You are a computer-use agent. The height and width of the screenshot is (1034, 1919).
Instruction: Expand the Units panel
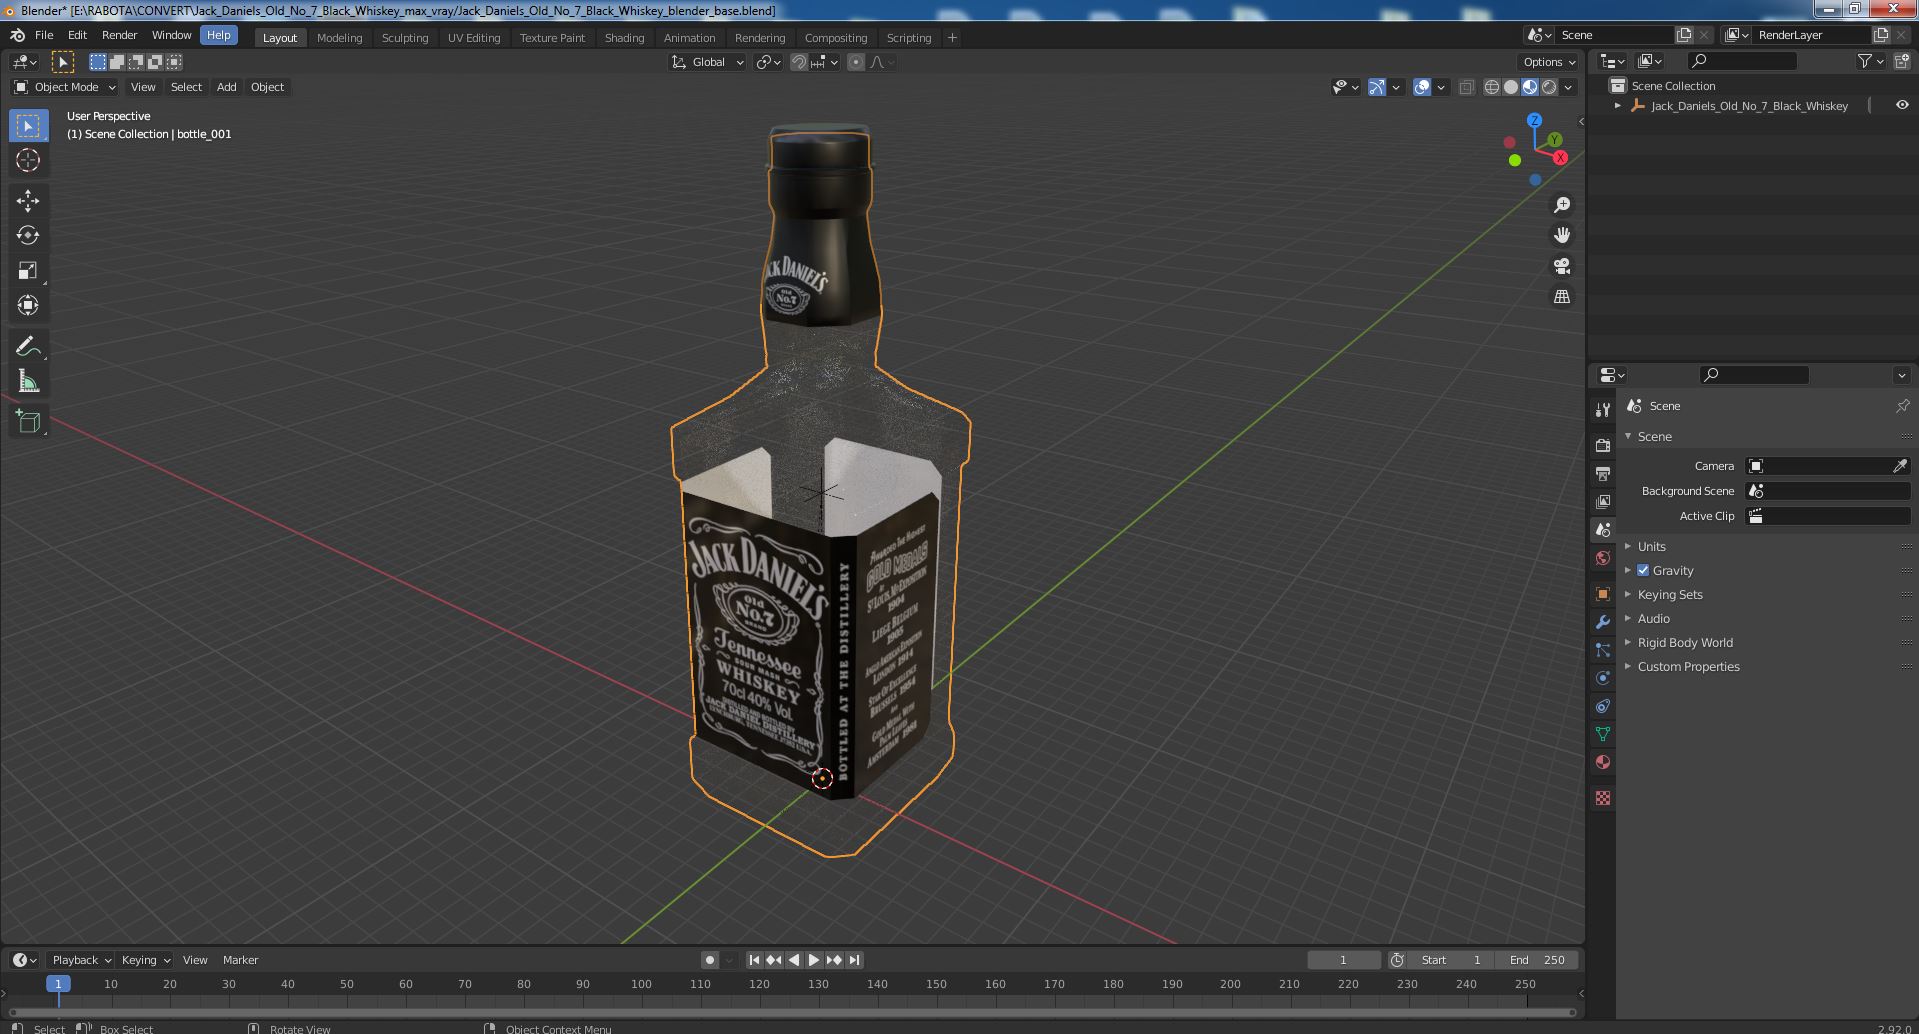pos(1651,546)
